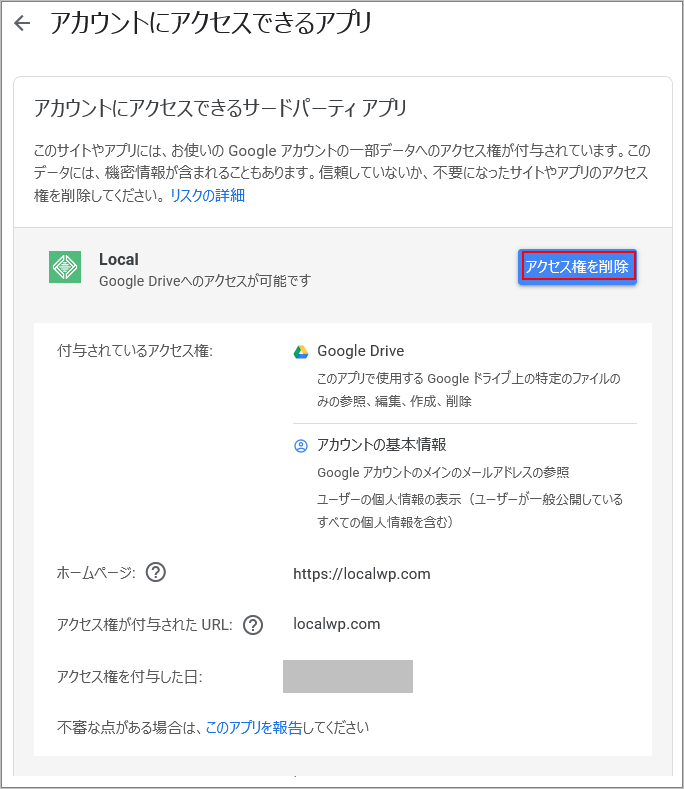
Task: Click the アカウントの基本情報 heading
Action: tap(382, 445)
